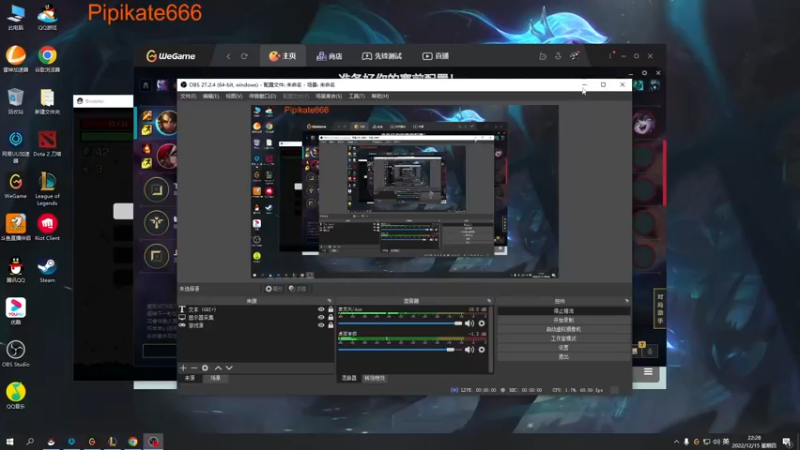Open the WeGame 先锋测试 tab

[x=382, y=56]
